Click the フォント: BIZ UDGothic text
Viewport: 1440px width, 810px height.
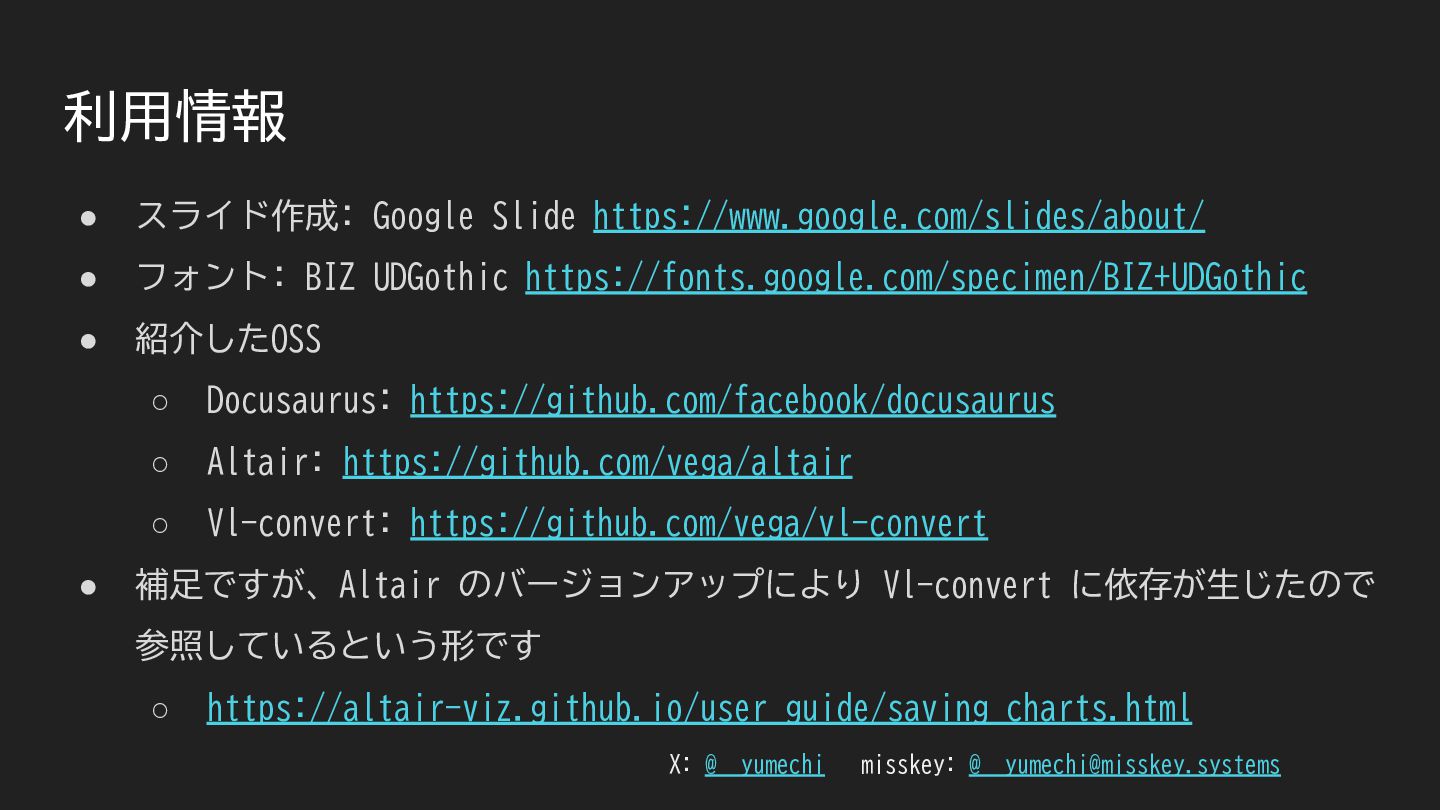322,277
